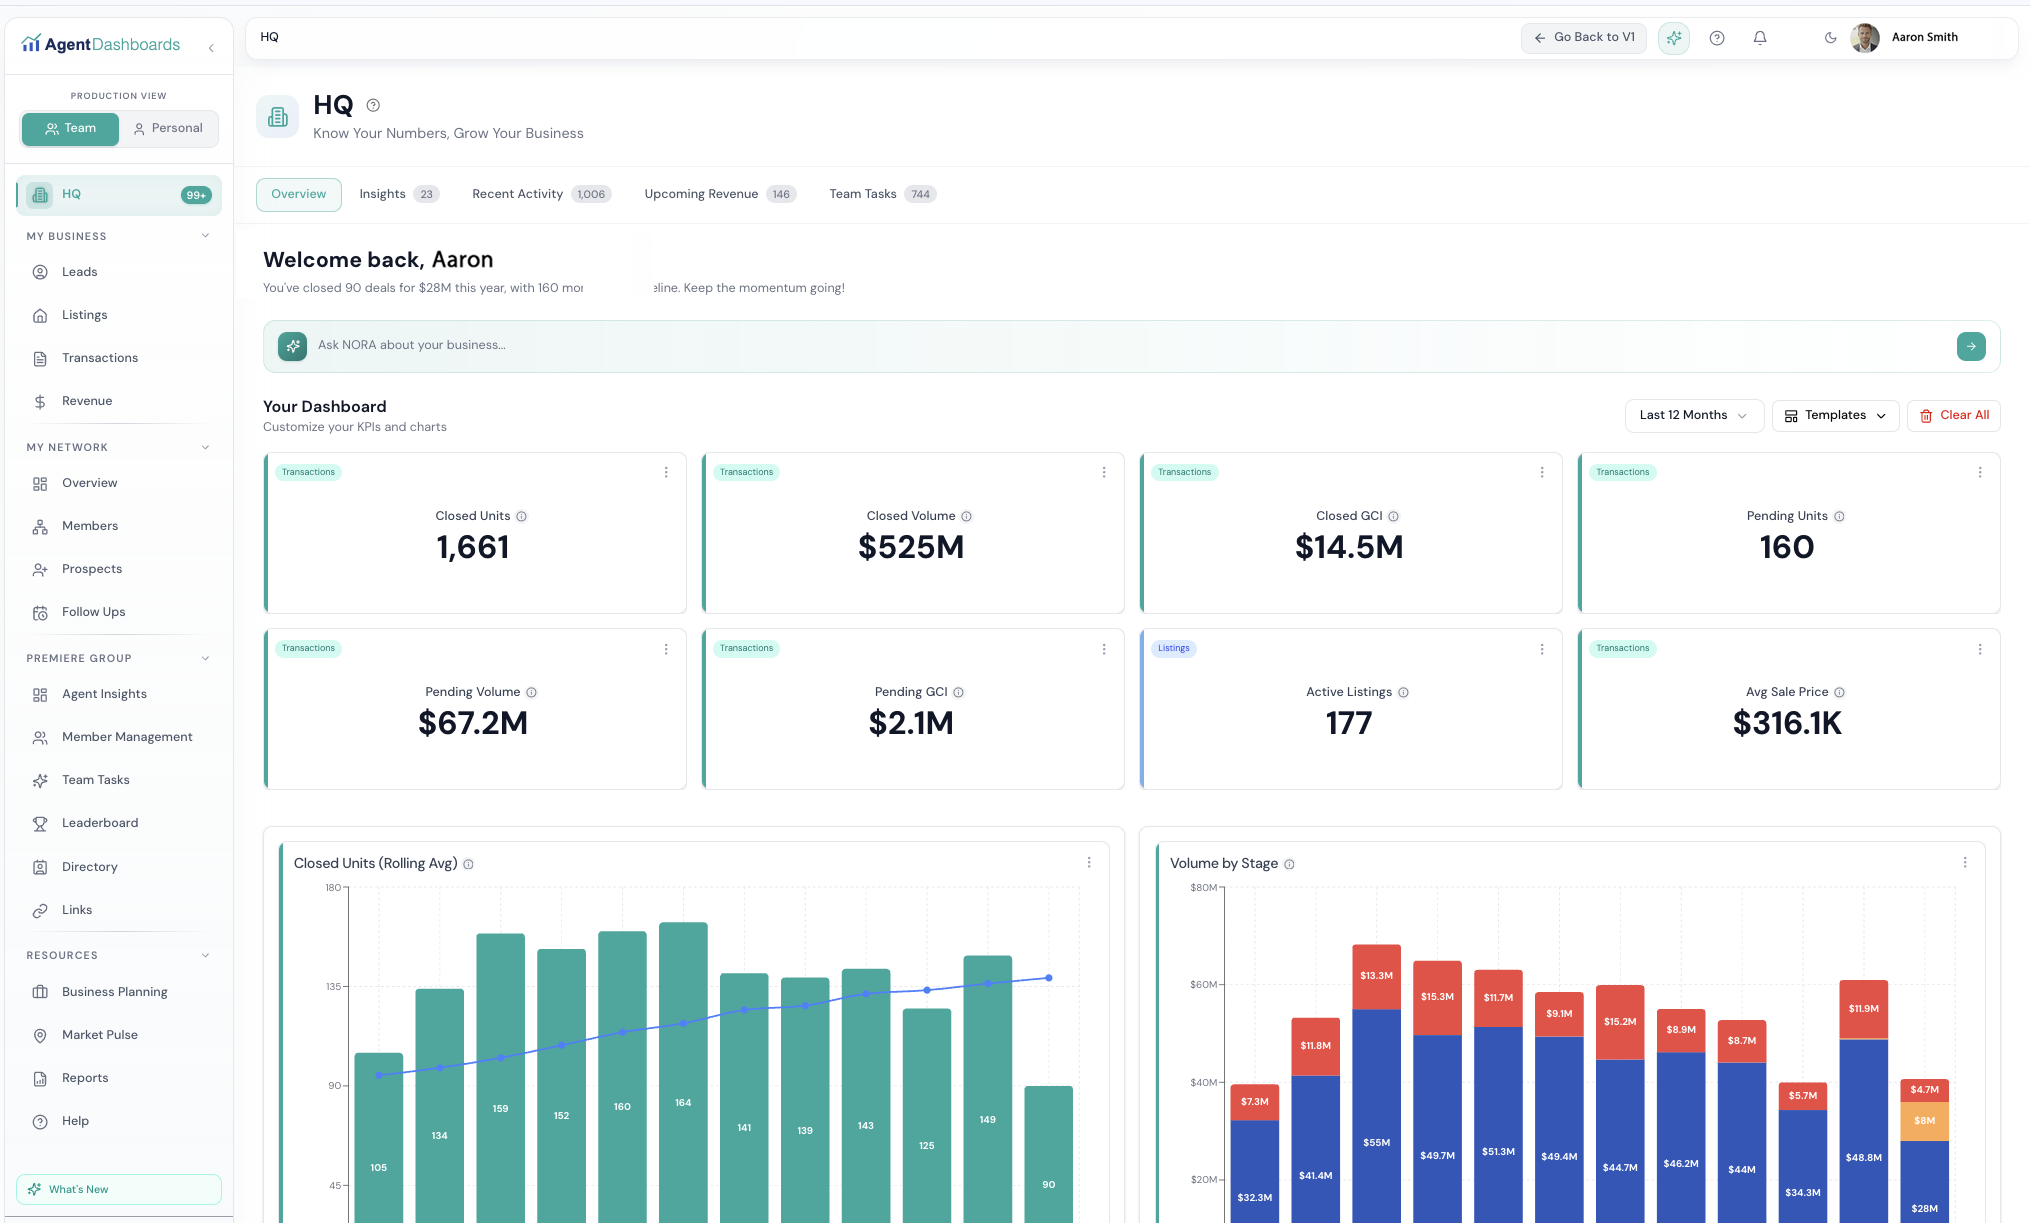The height and width of the screenshot is (1223, 2030).
Task: Open the Templates dropdown
Action: click(1835, 415)
